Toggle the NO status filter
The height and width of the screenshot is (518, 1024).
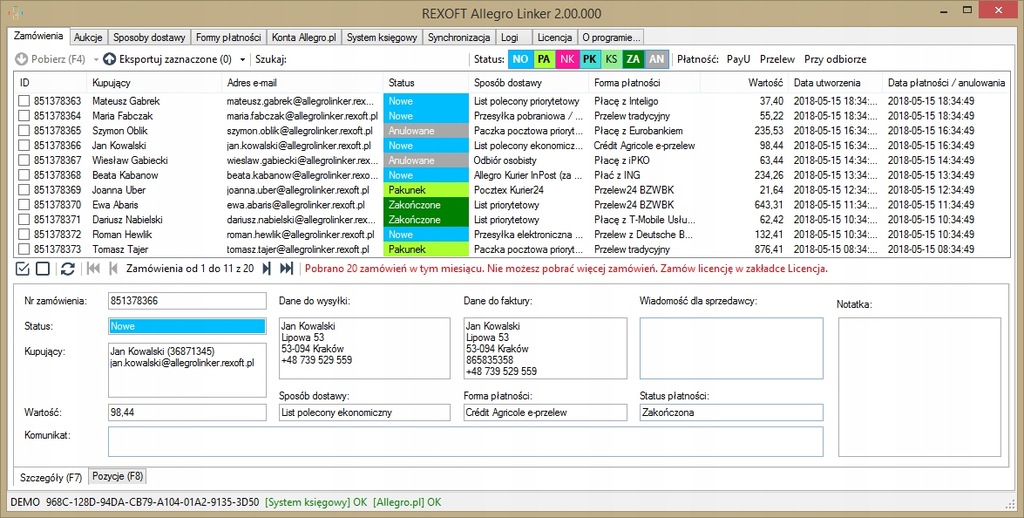pyautogui.click(x=520, y=59)
